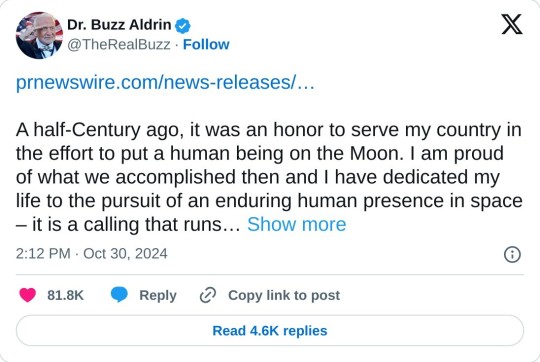Click the 2:12 PM Oct 30, 2024 timestamp
Viewport: 540px width, 362px height.
point(92,254)
